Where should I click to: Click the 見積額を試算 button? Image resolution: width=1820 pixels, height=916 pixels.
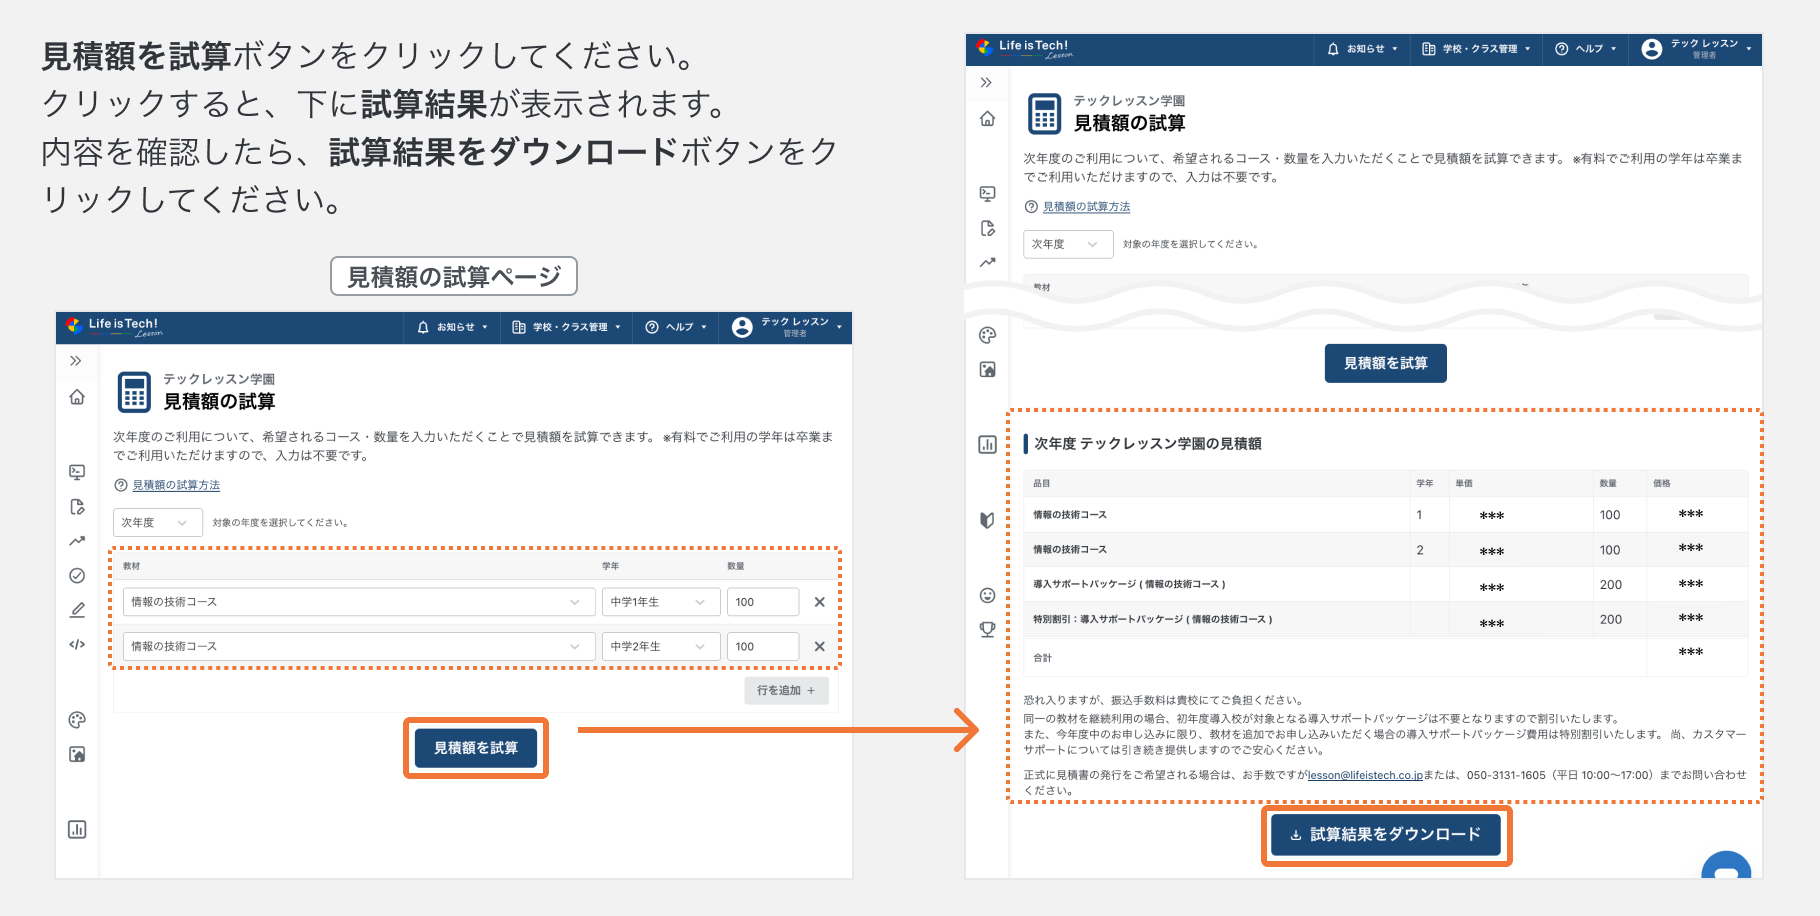point(475,746)
